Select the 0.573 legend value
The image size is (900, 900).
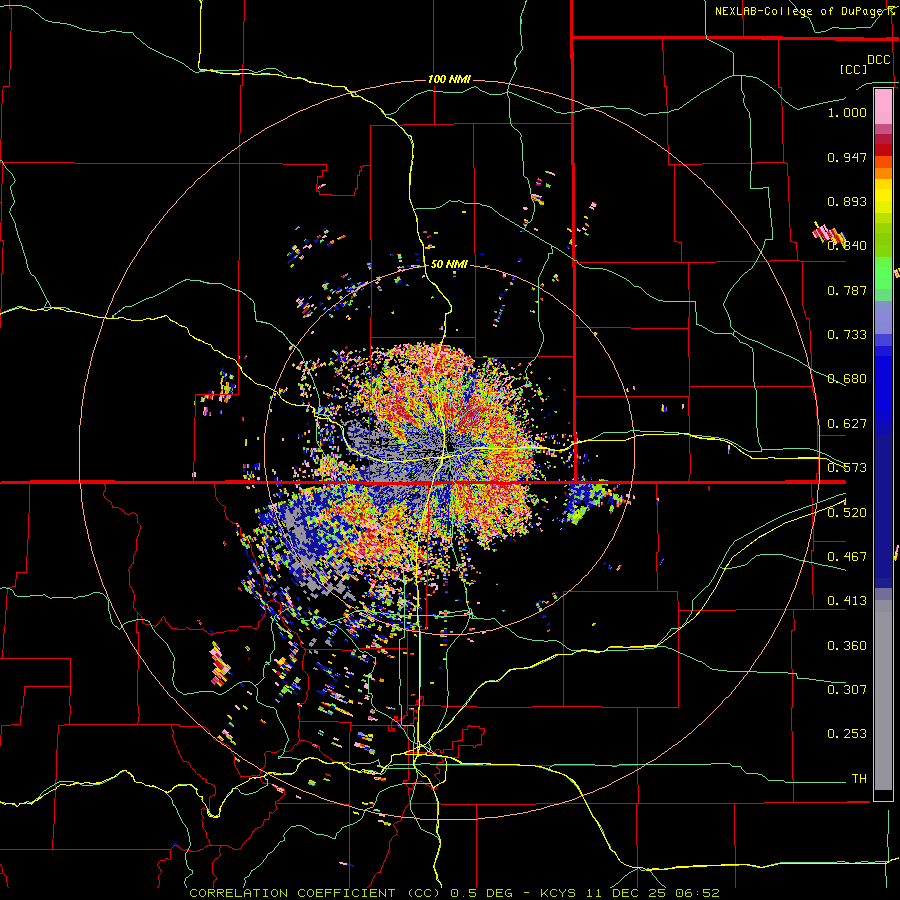click(x=847, y=468)
